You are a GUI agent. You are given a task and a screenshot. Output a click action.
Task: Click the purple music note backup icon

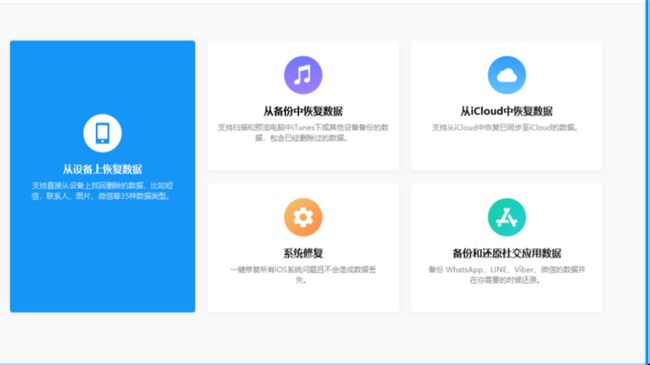coord(303,75)
